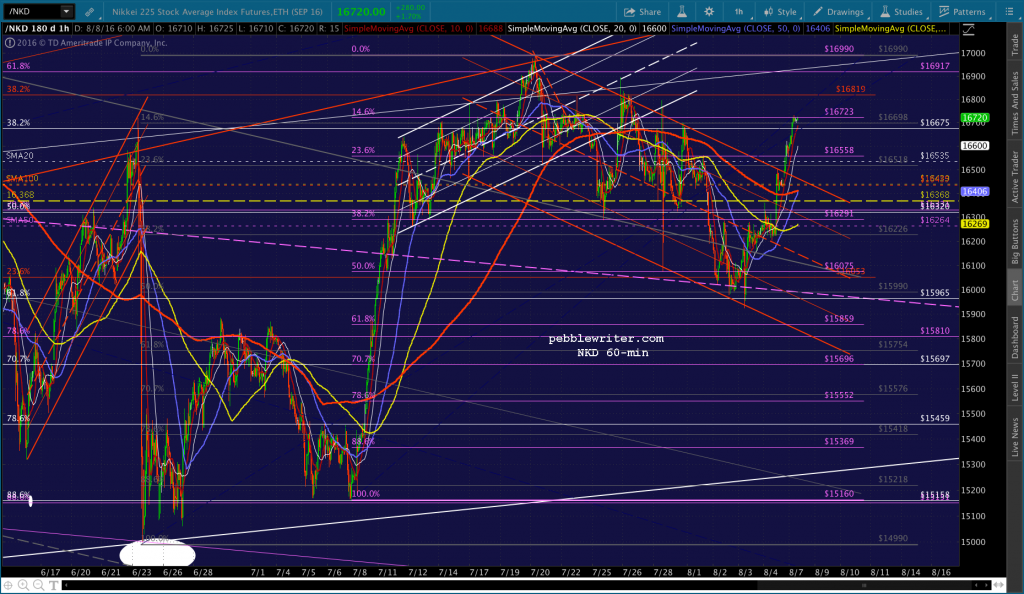Click the zoom out magnifier icon
The image size is (1024, 594).
[39, 586]
